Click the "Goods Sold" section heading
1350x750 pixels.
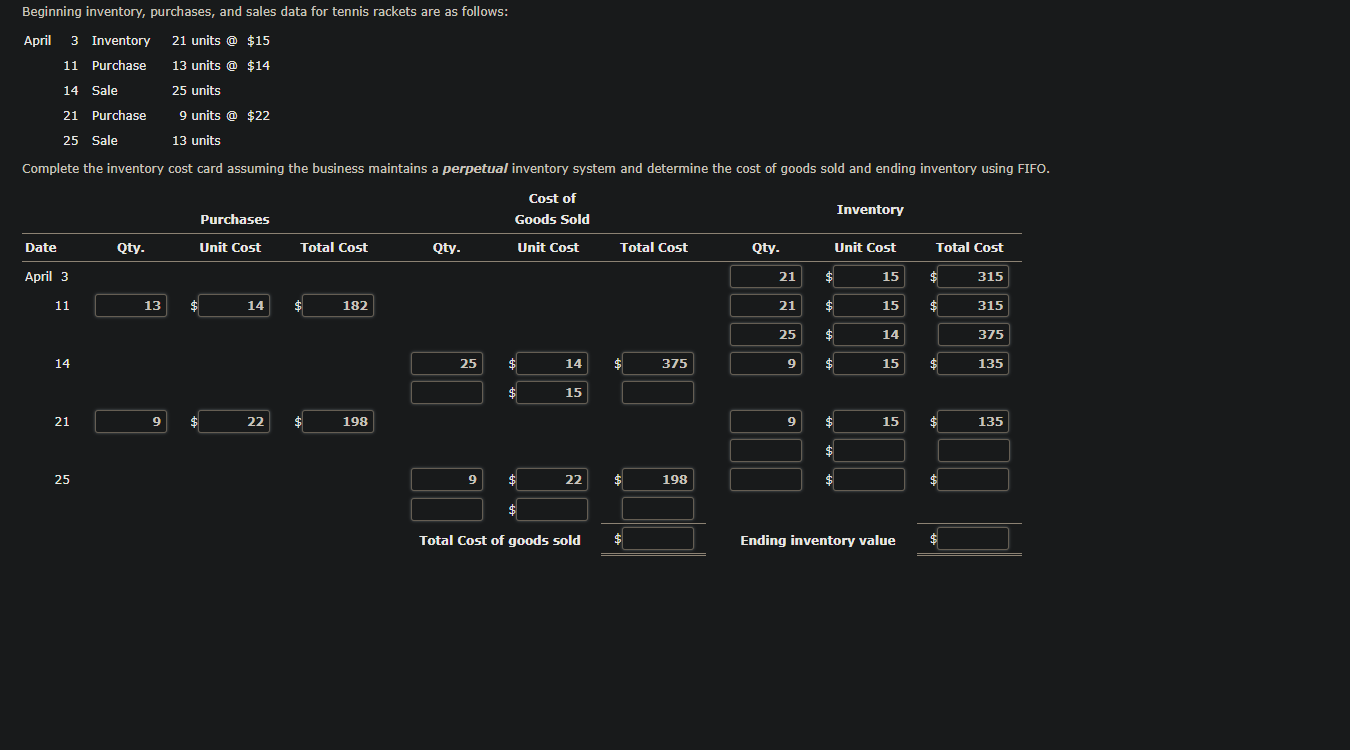click(x=552, y=219)
